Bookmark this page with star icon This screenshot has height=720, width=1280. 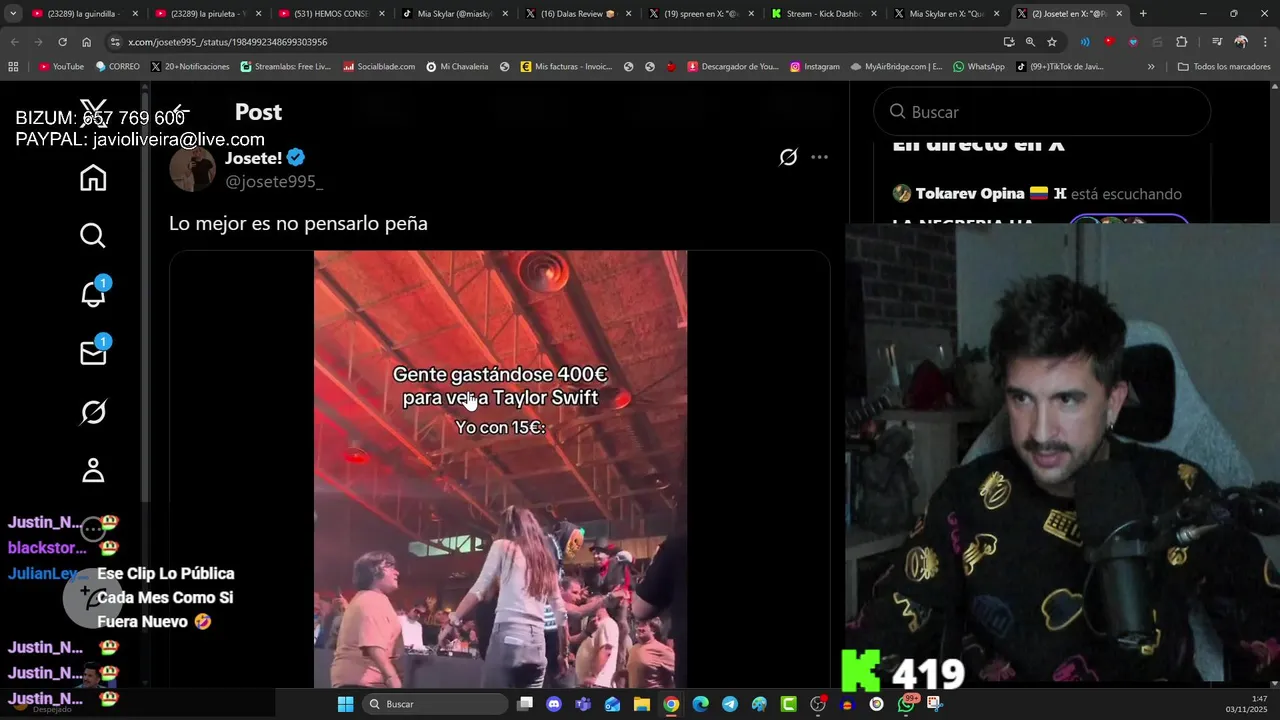coord(1052,42)
